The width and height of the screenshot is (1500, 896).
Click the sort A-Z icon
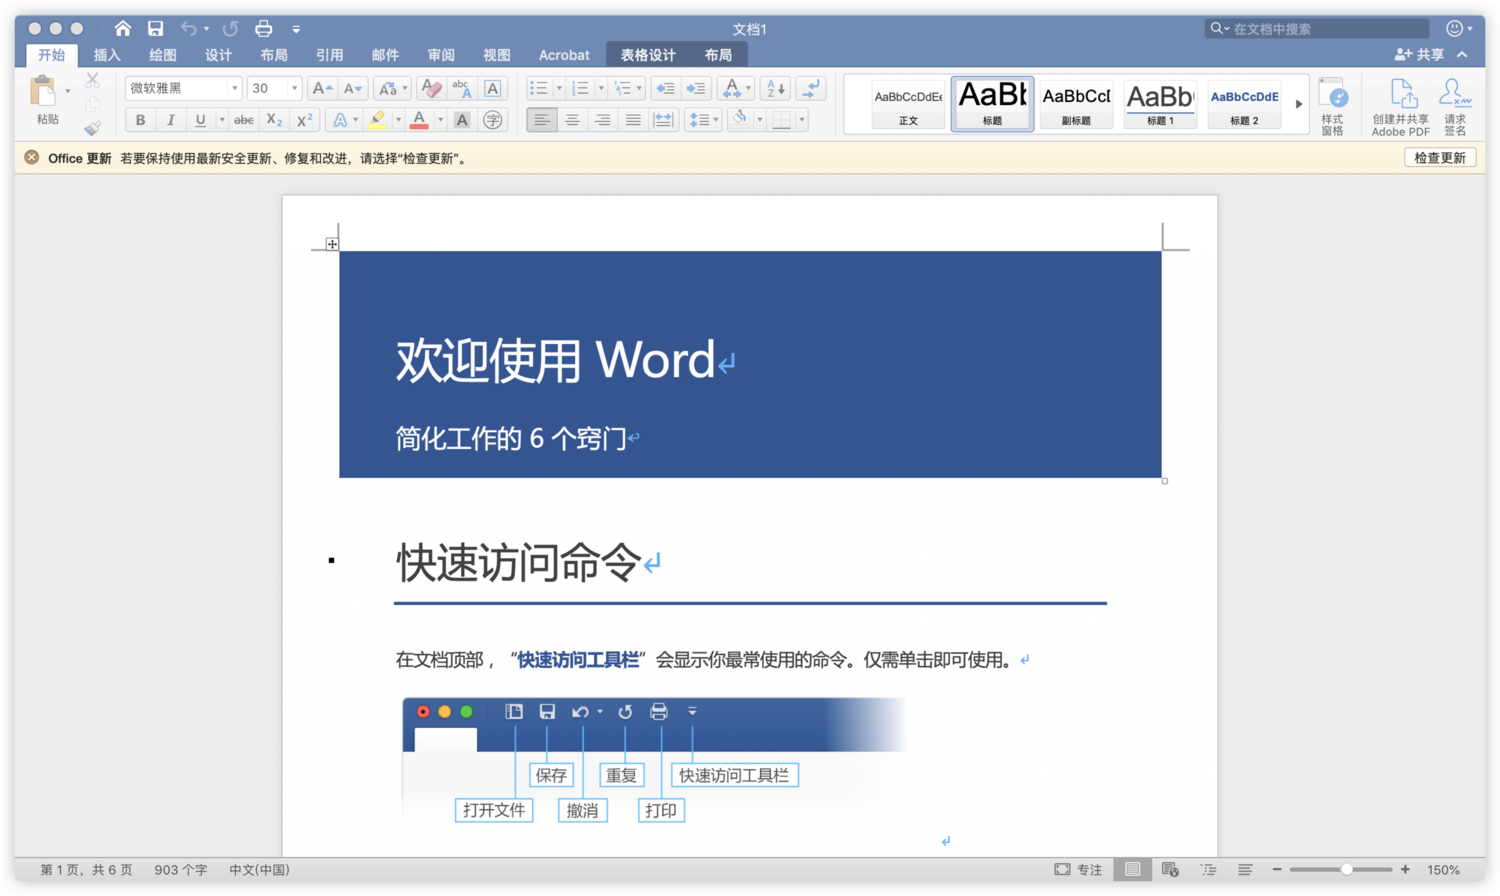click(775, 89)
